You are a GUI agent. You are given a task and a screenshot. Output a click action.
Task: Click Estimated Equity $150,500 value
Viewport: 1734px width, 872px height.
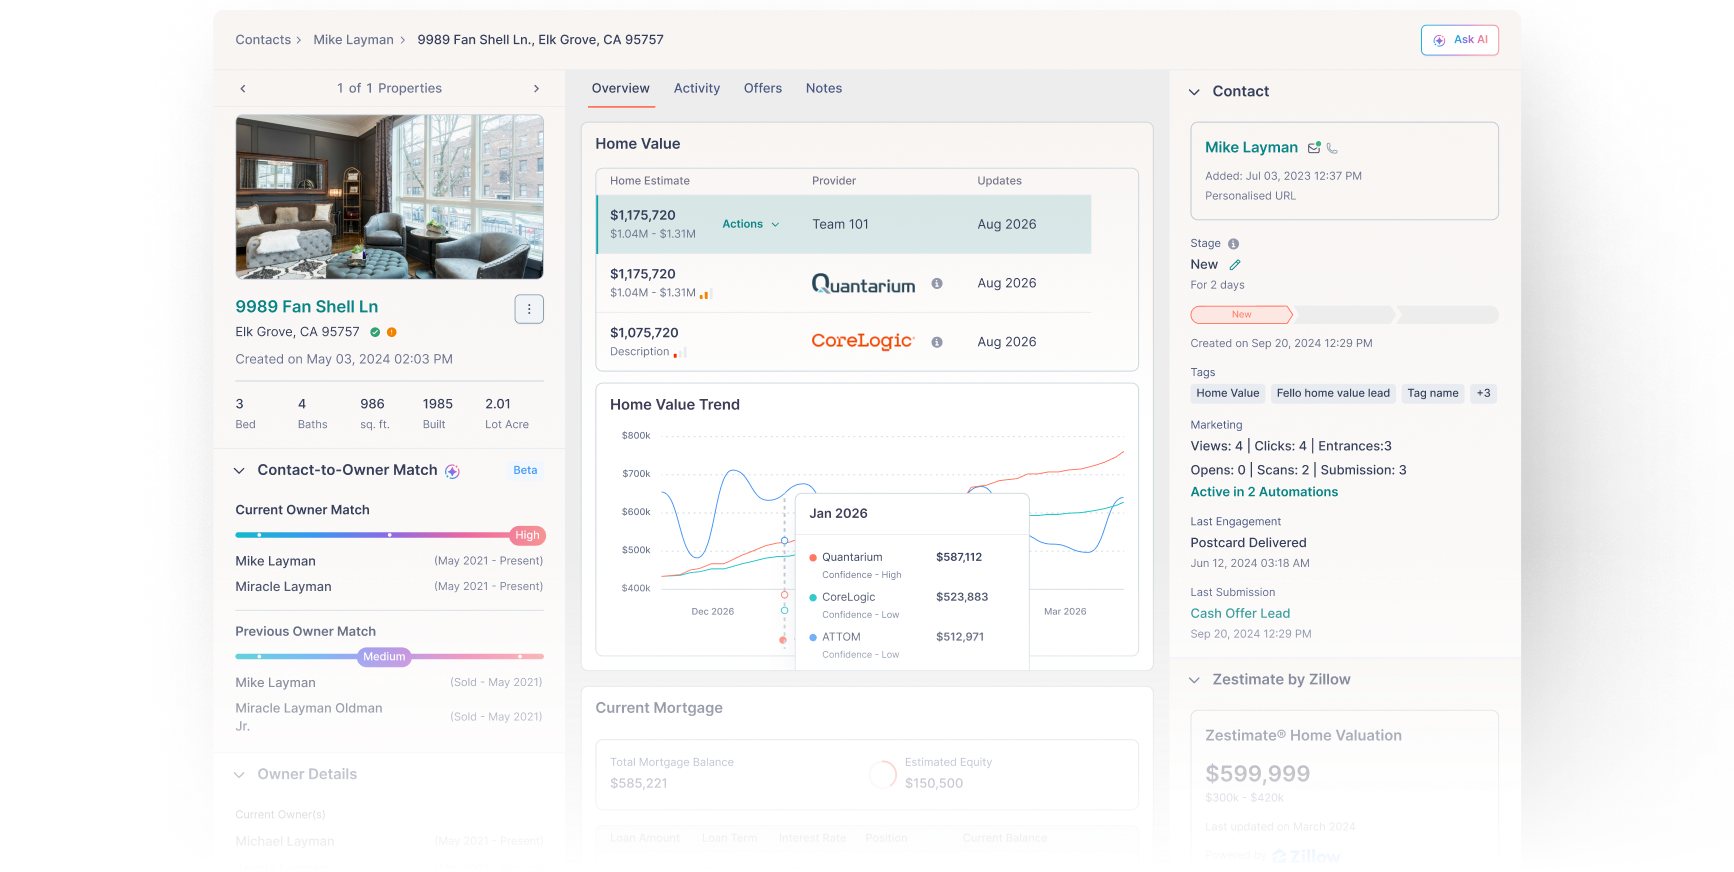(933, 784)
